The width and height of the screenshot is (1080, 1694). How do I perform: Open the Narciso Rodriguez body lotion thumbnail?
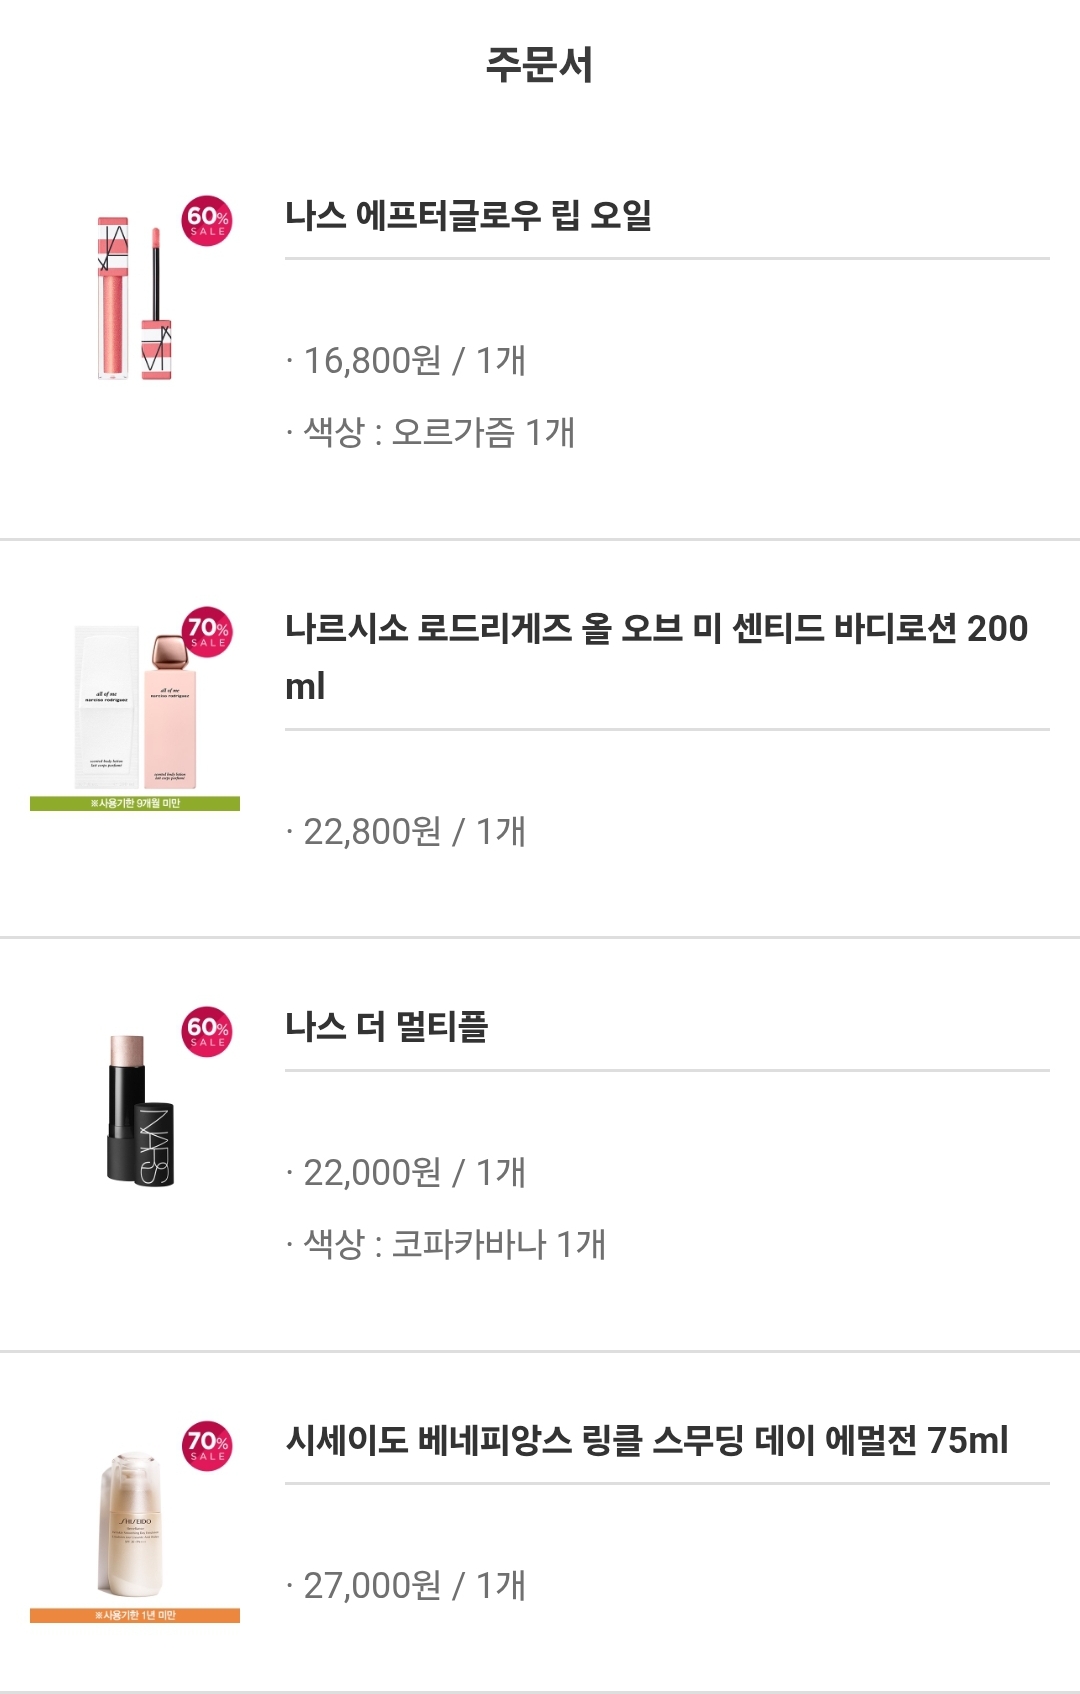click(134, 706)
